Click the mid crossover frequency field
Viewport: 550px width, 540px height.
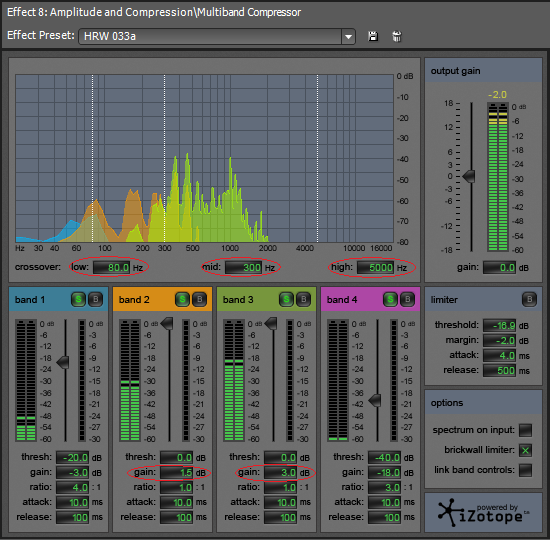(x=243, y=268)
